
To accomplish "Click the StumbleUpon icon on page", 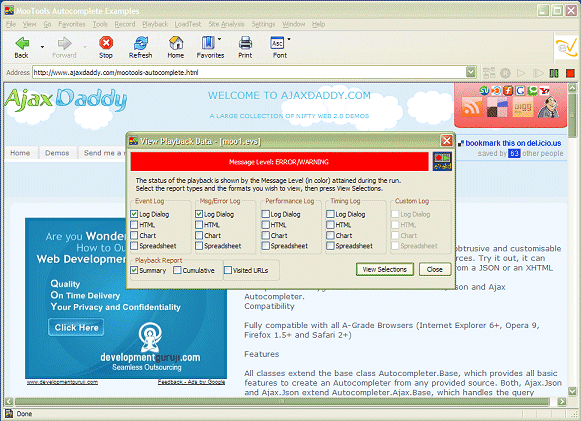I will [x=484, y=90].
